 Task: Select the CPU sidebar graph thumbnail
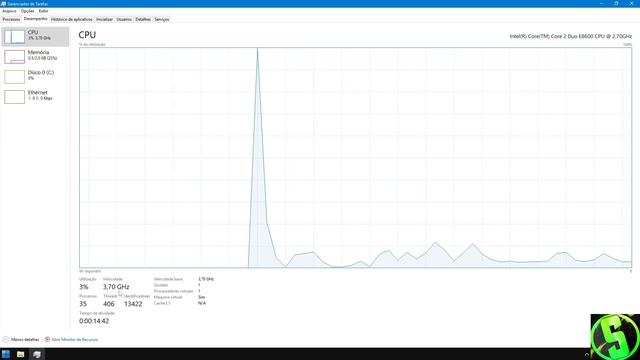14,36
